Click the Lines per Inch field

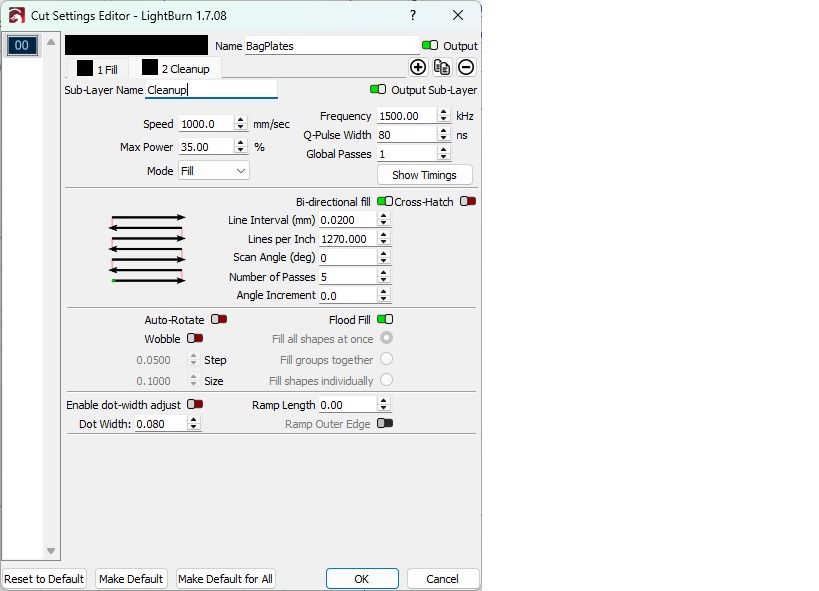348,239
